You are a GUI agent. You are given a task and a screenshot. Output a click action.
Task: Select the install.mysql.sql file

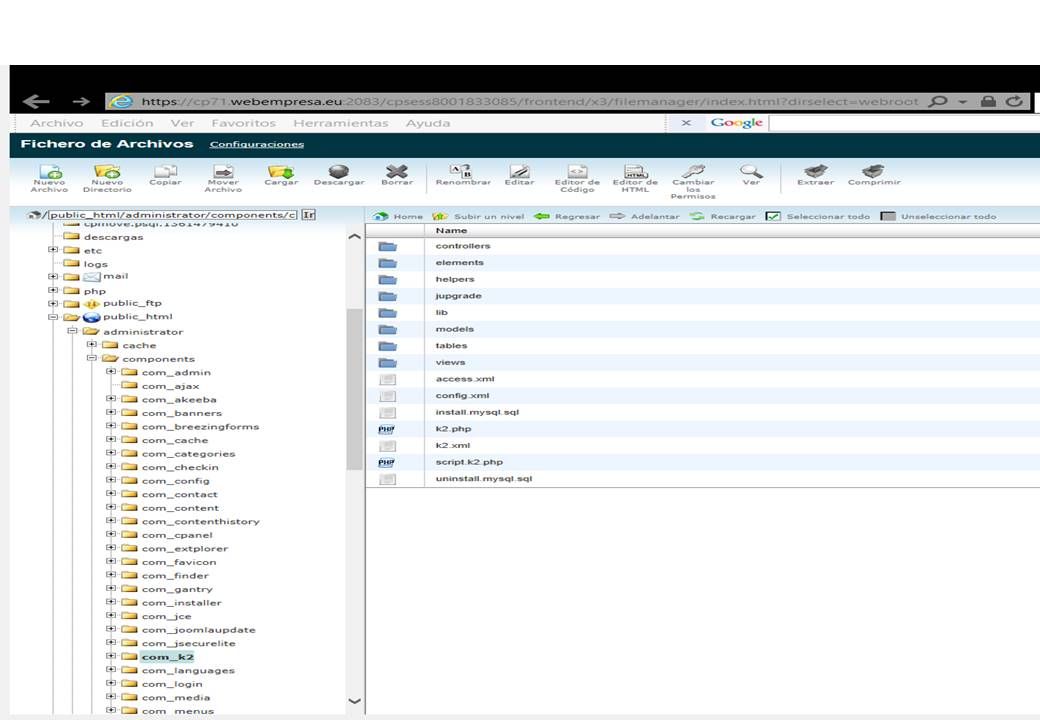point(477,412)
